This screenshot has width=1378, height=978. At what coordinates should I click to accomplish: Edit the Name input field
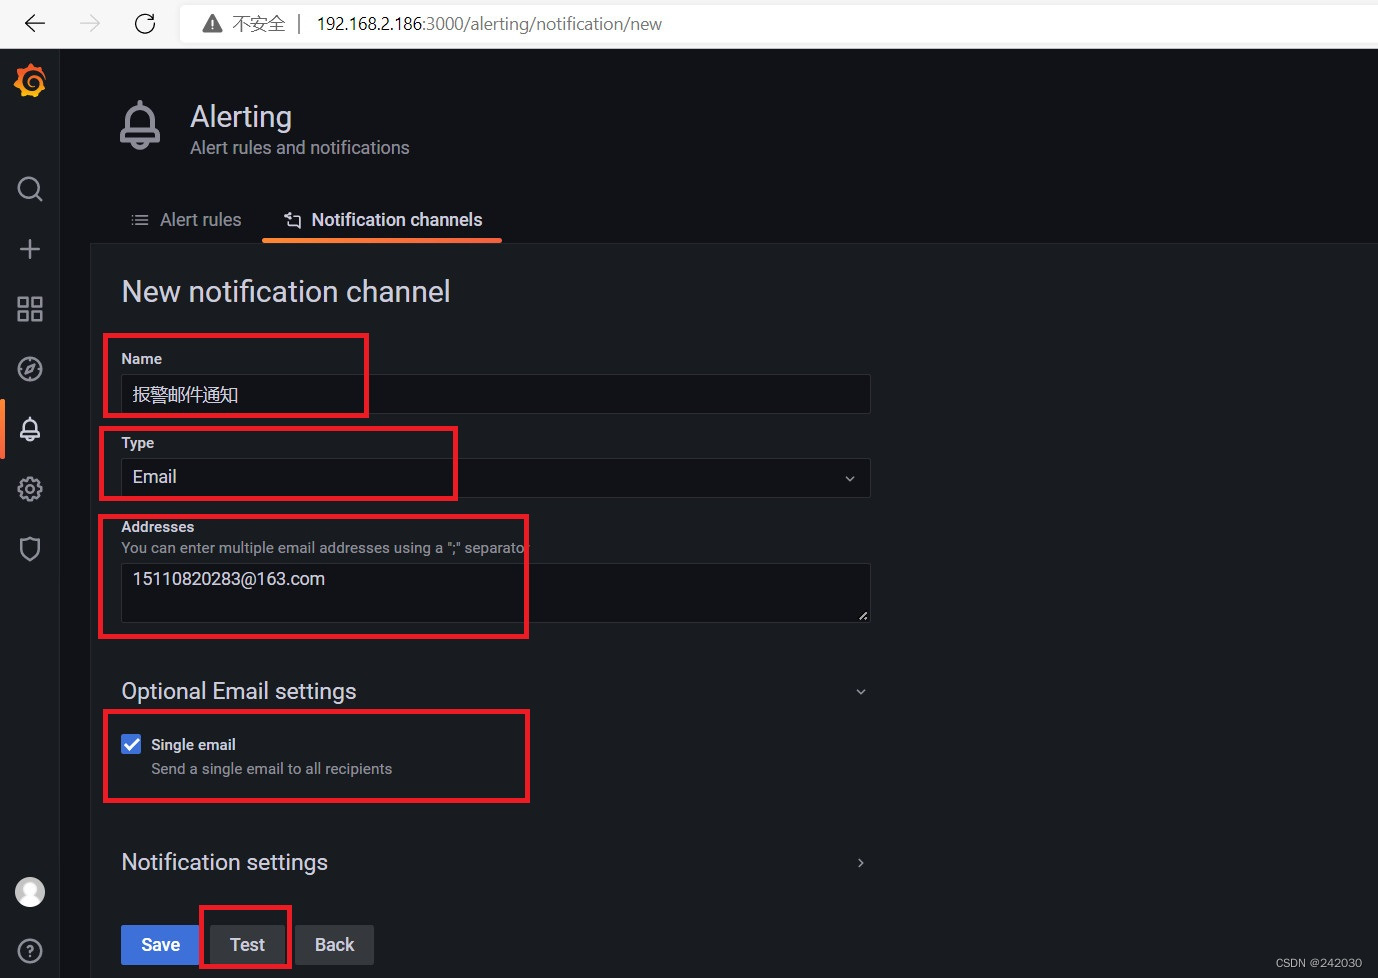[495, 394]
